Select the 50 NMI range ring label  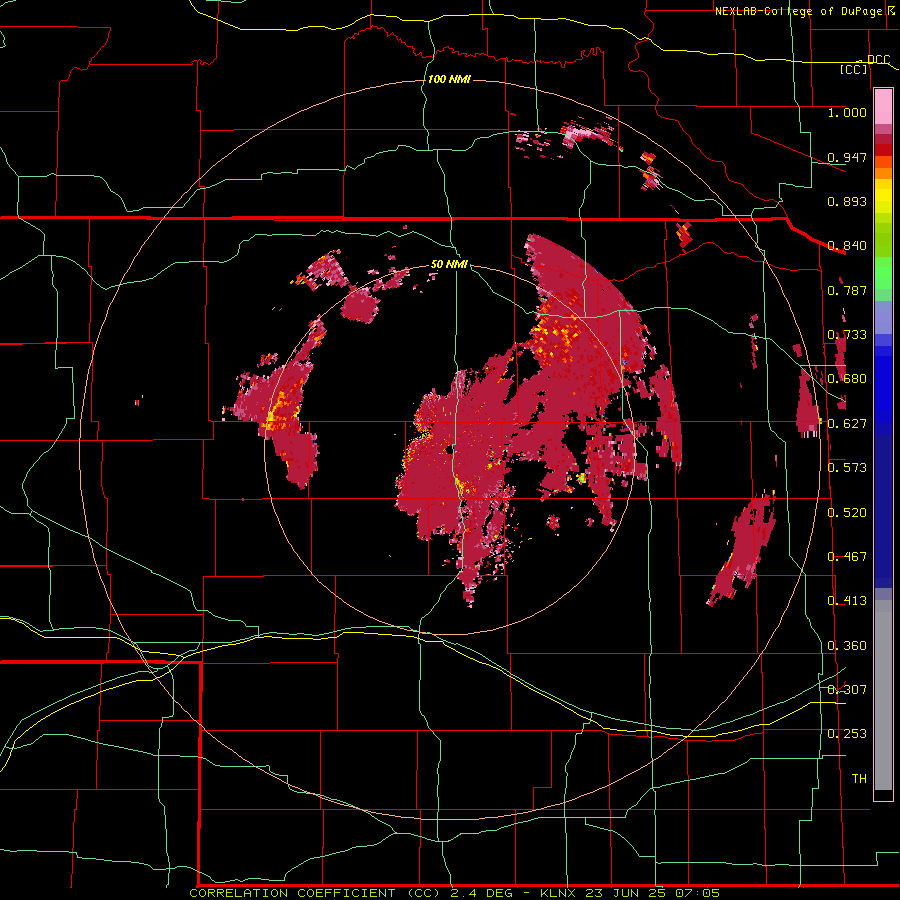[449, 264]
